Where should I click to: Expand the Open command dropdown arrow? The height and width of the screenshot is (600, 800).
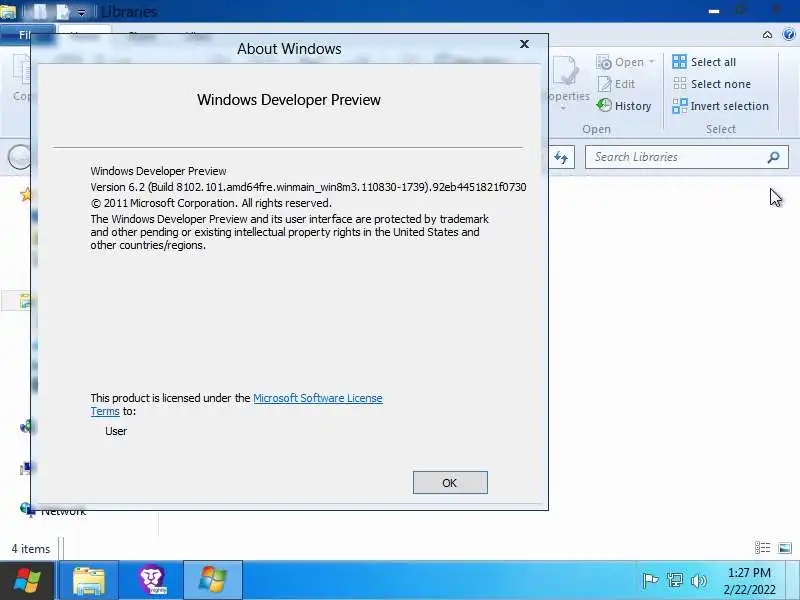click(x=652, y=62)
